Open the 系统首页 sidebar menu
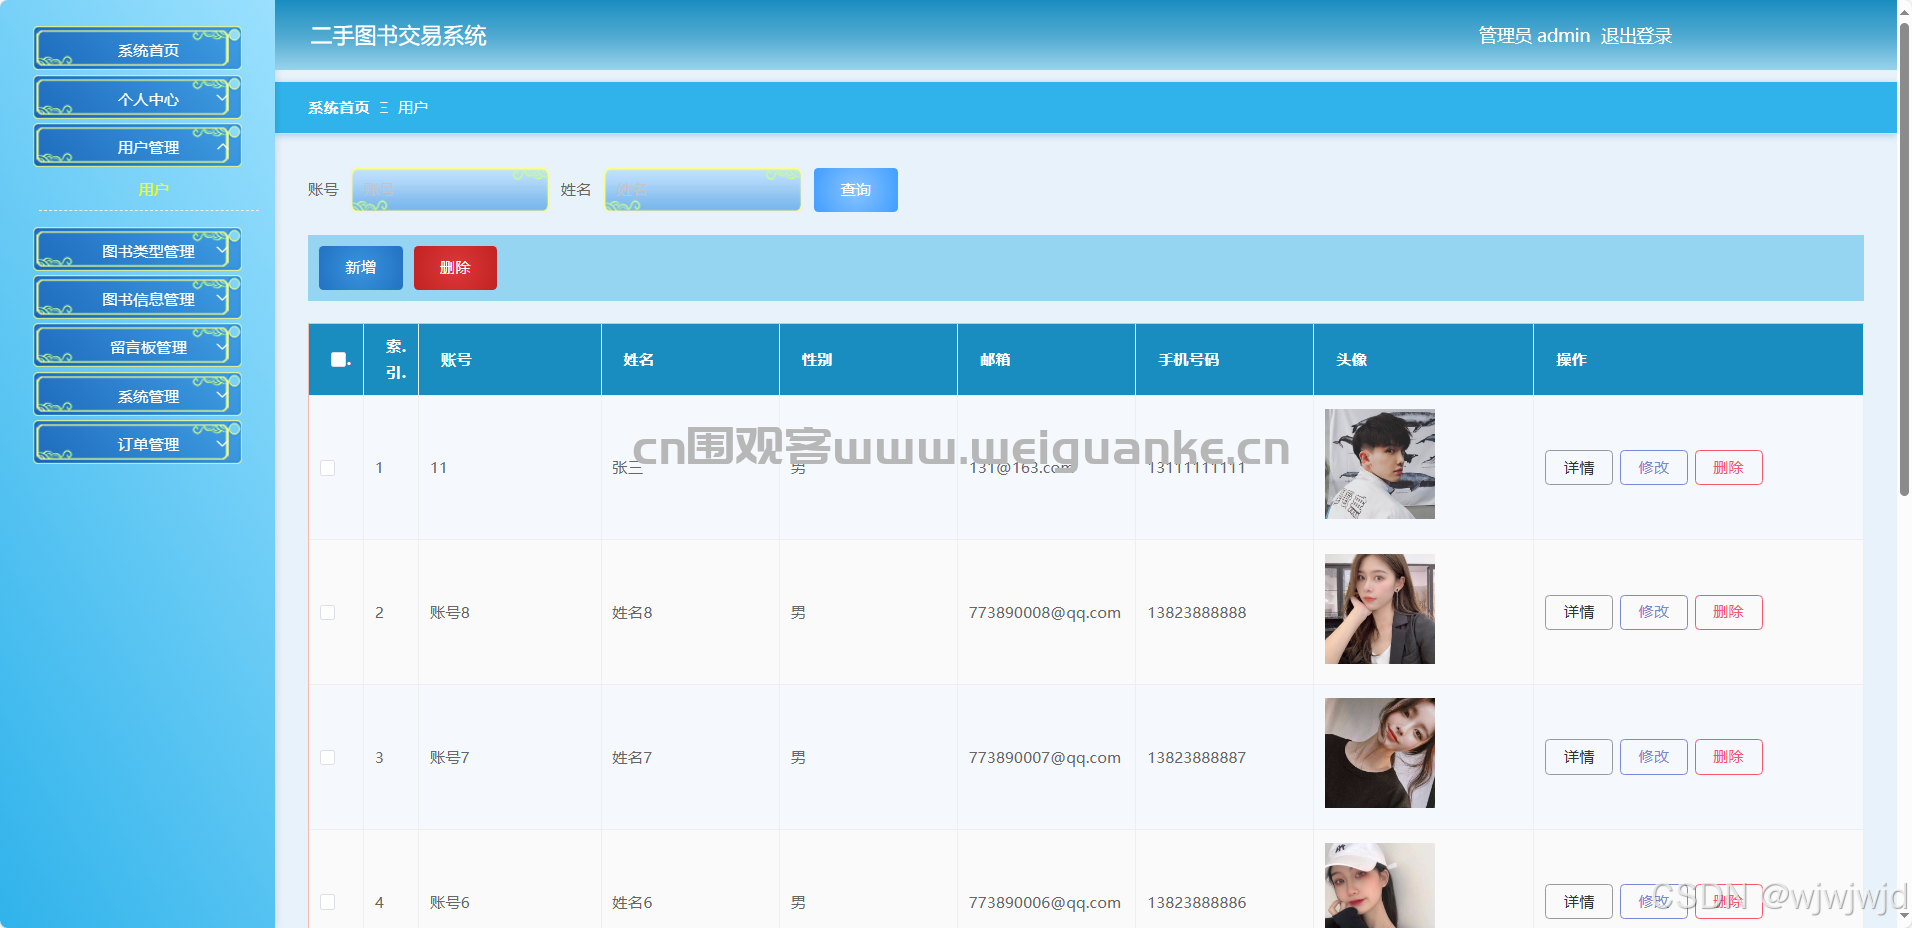 (x=138, y=49)
